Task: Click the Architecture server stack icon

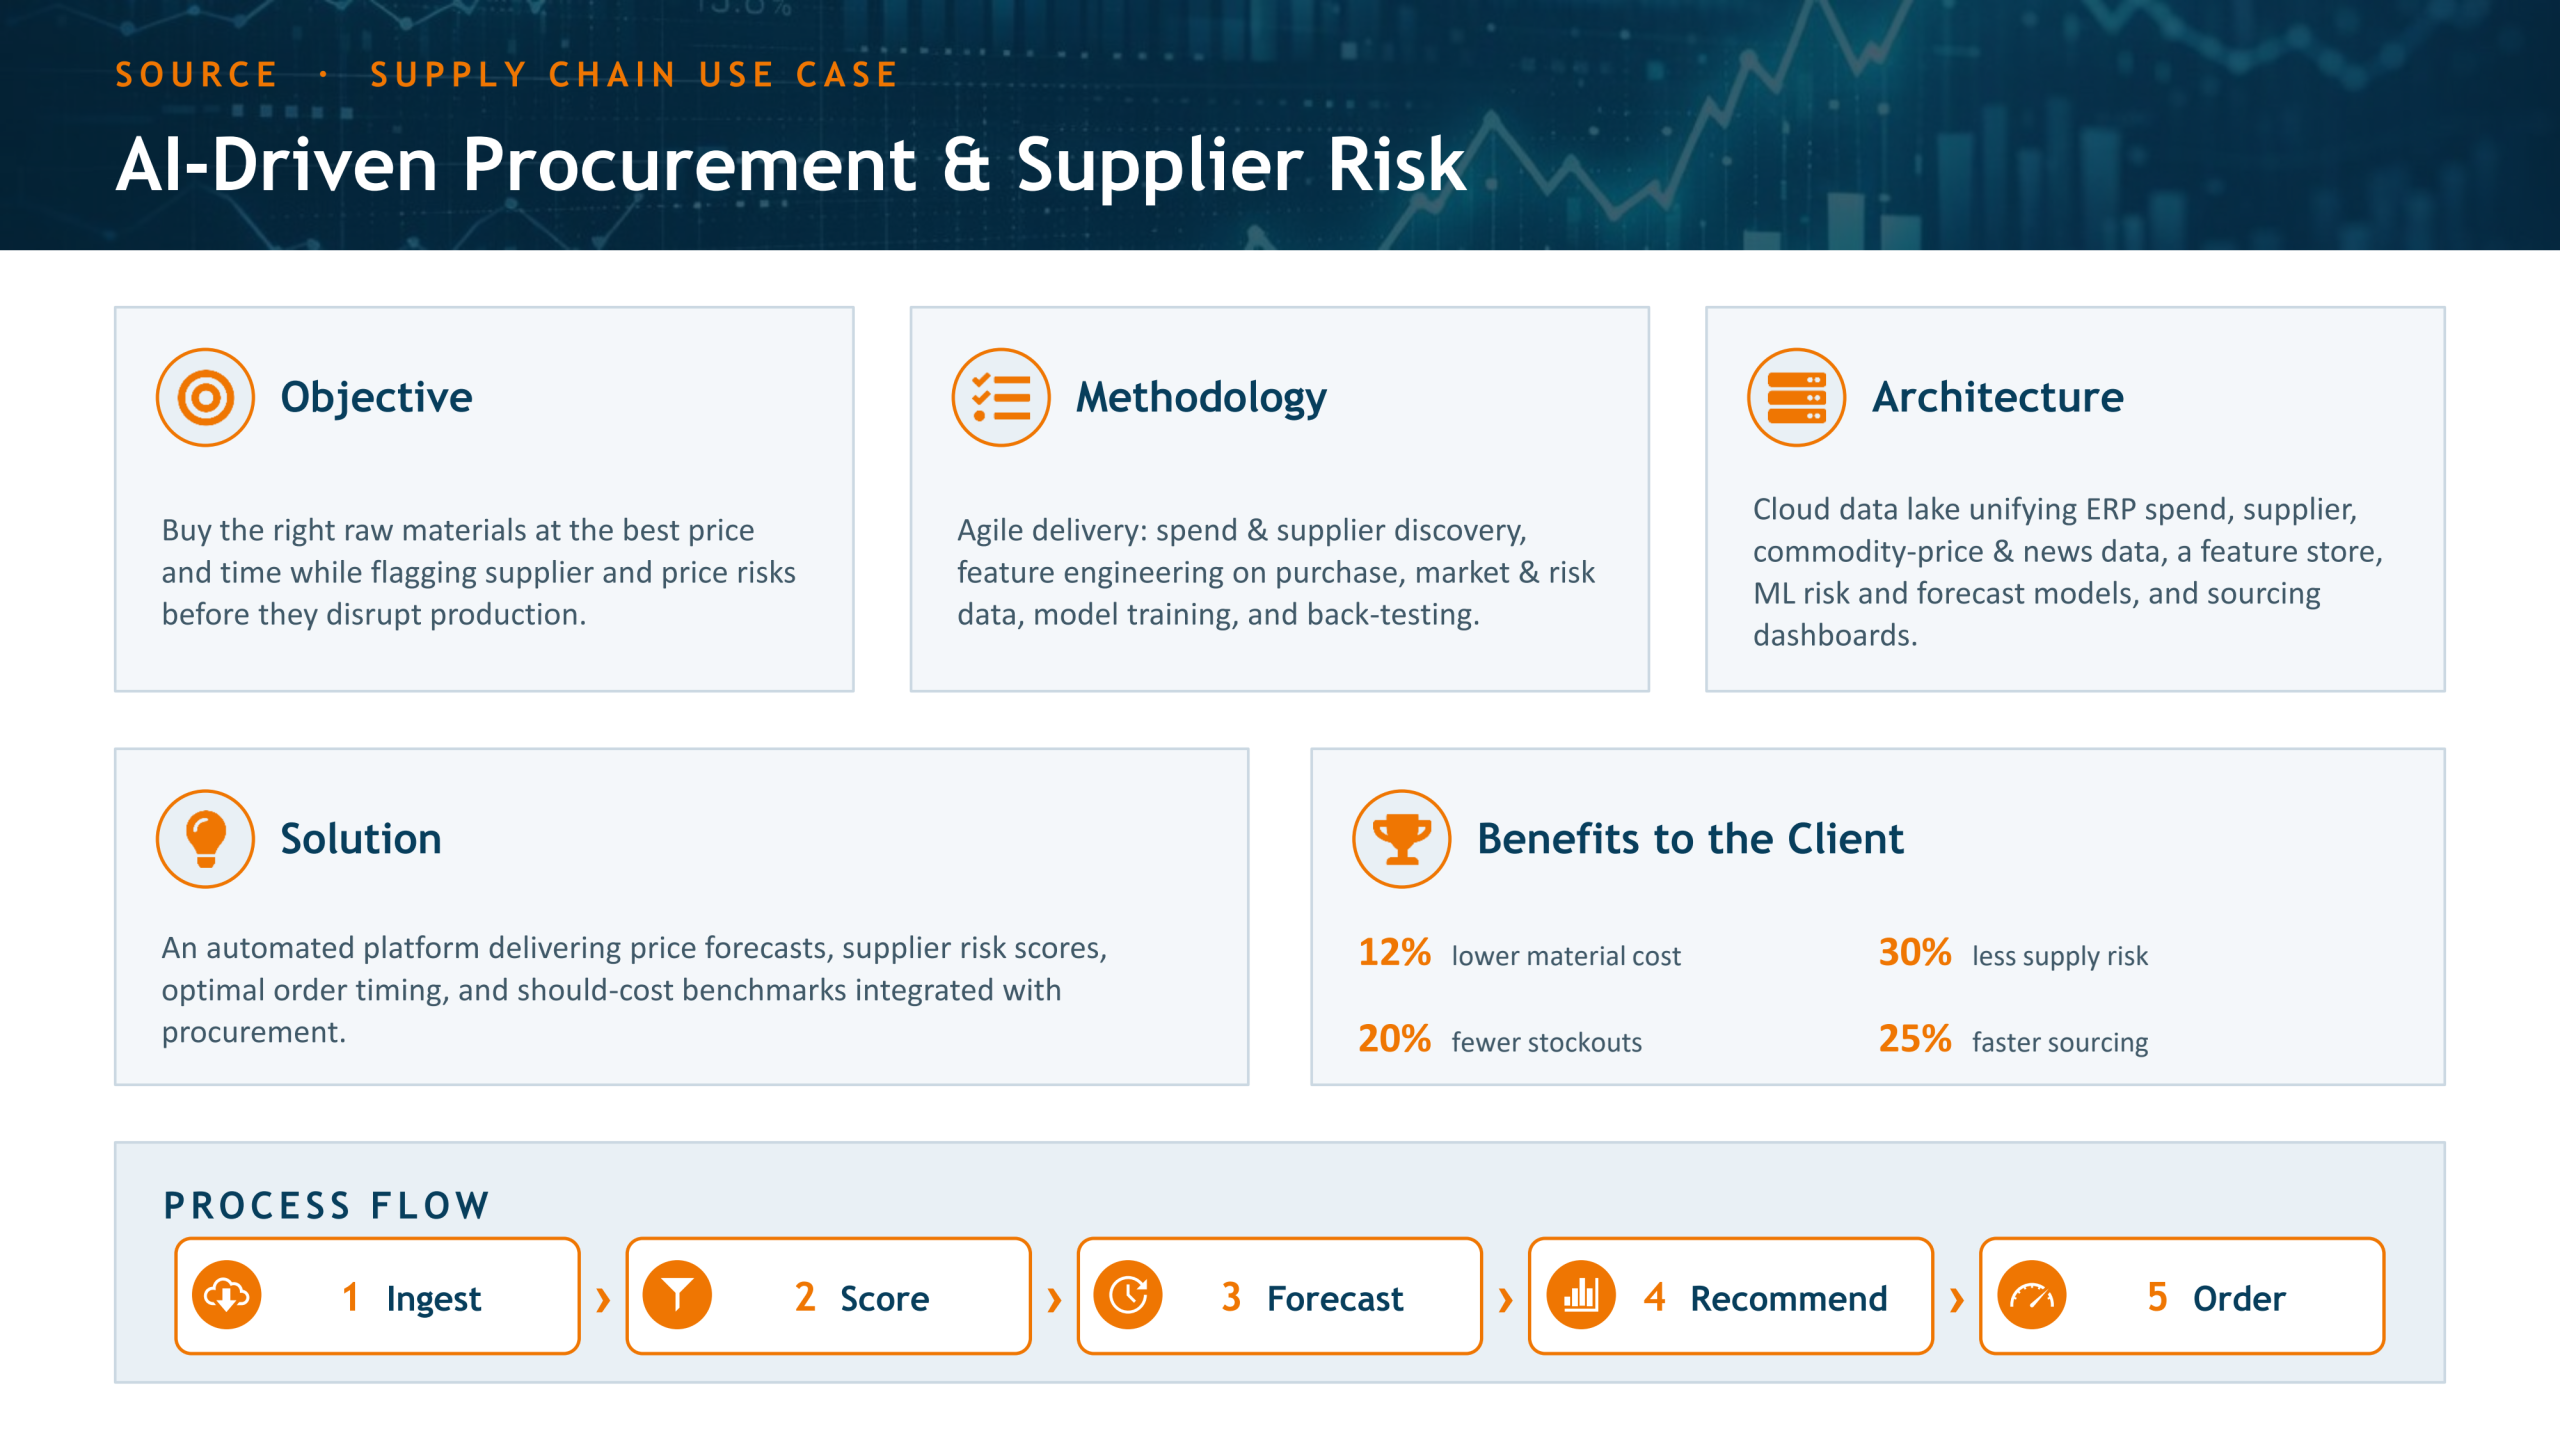Action: [1796, 397]
